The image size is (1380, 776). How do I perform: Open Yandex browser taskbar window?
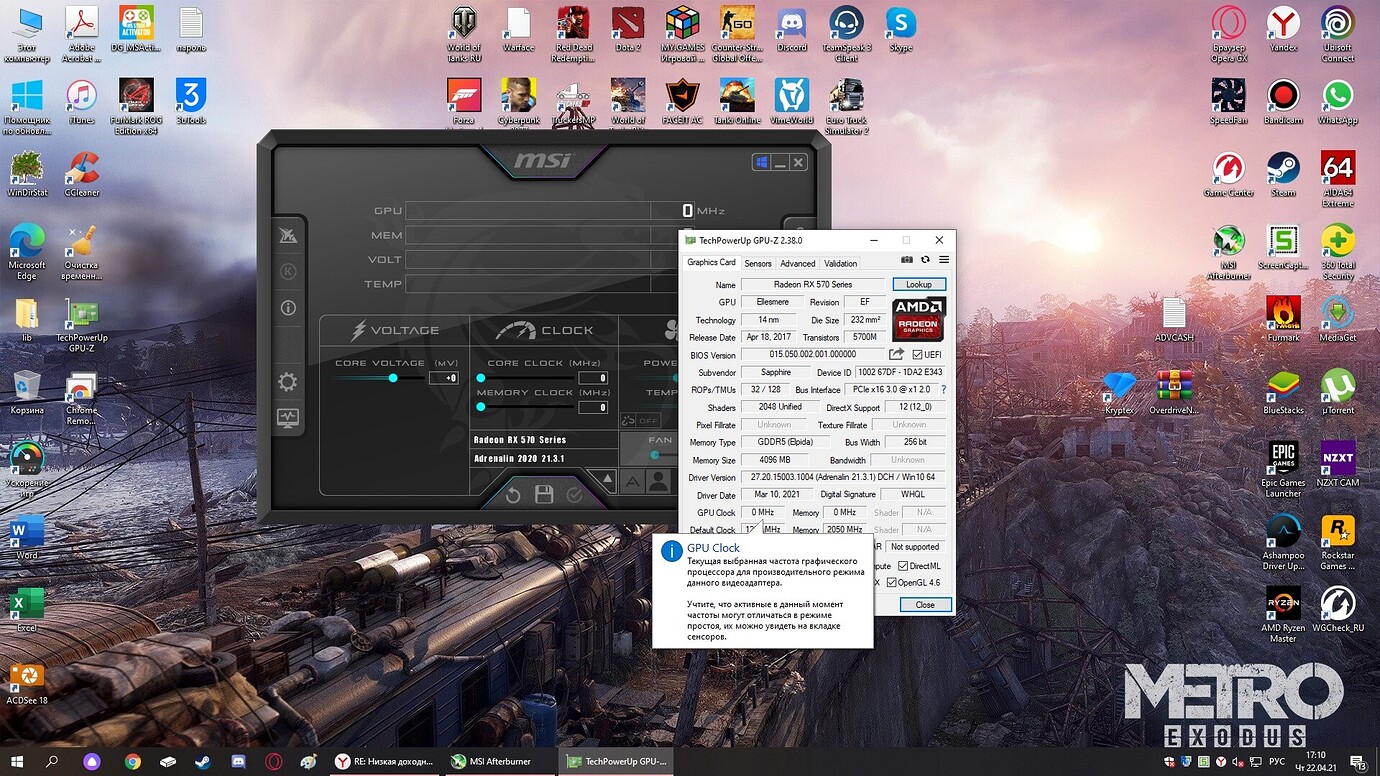pyautogui.click(x=384, y=761)
